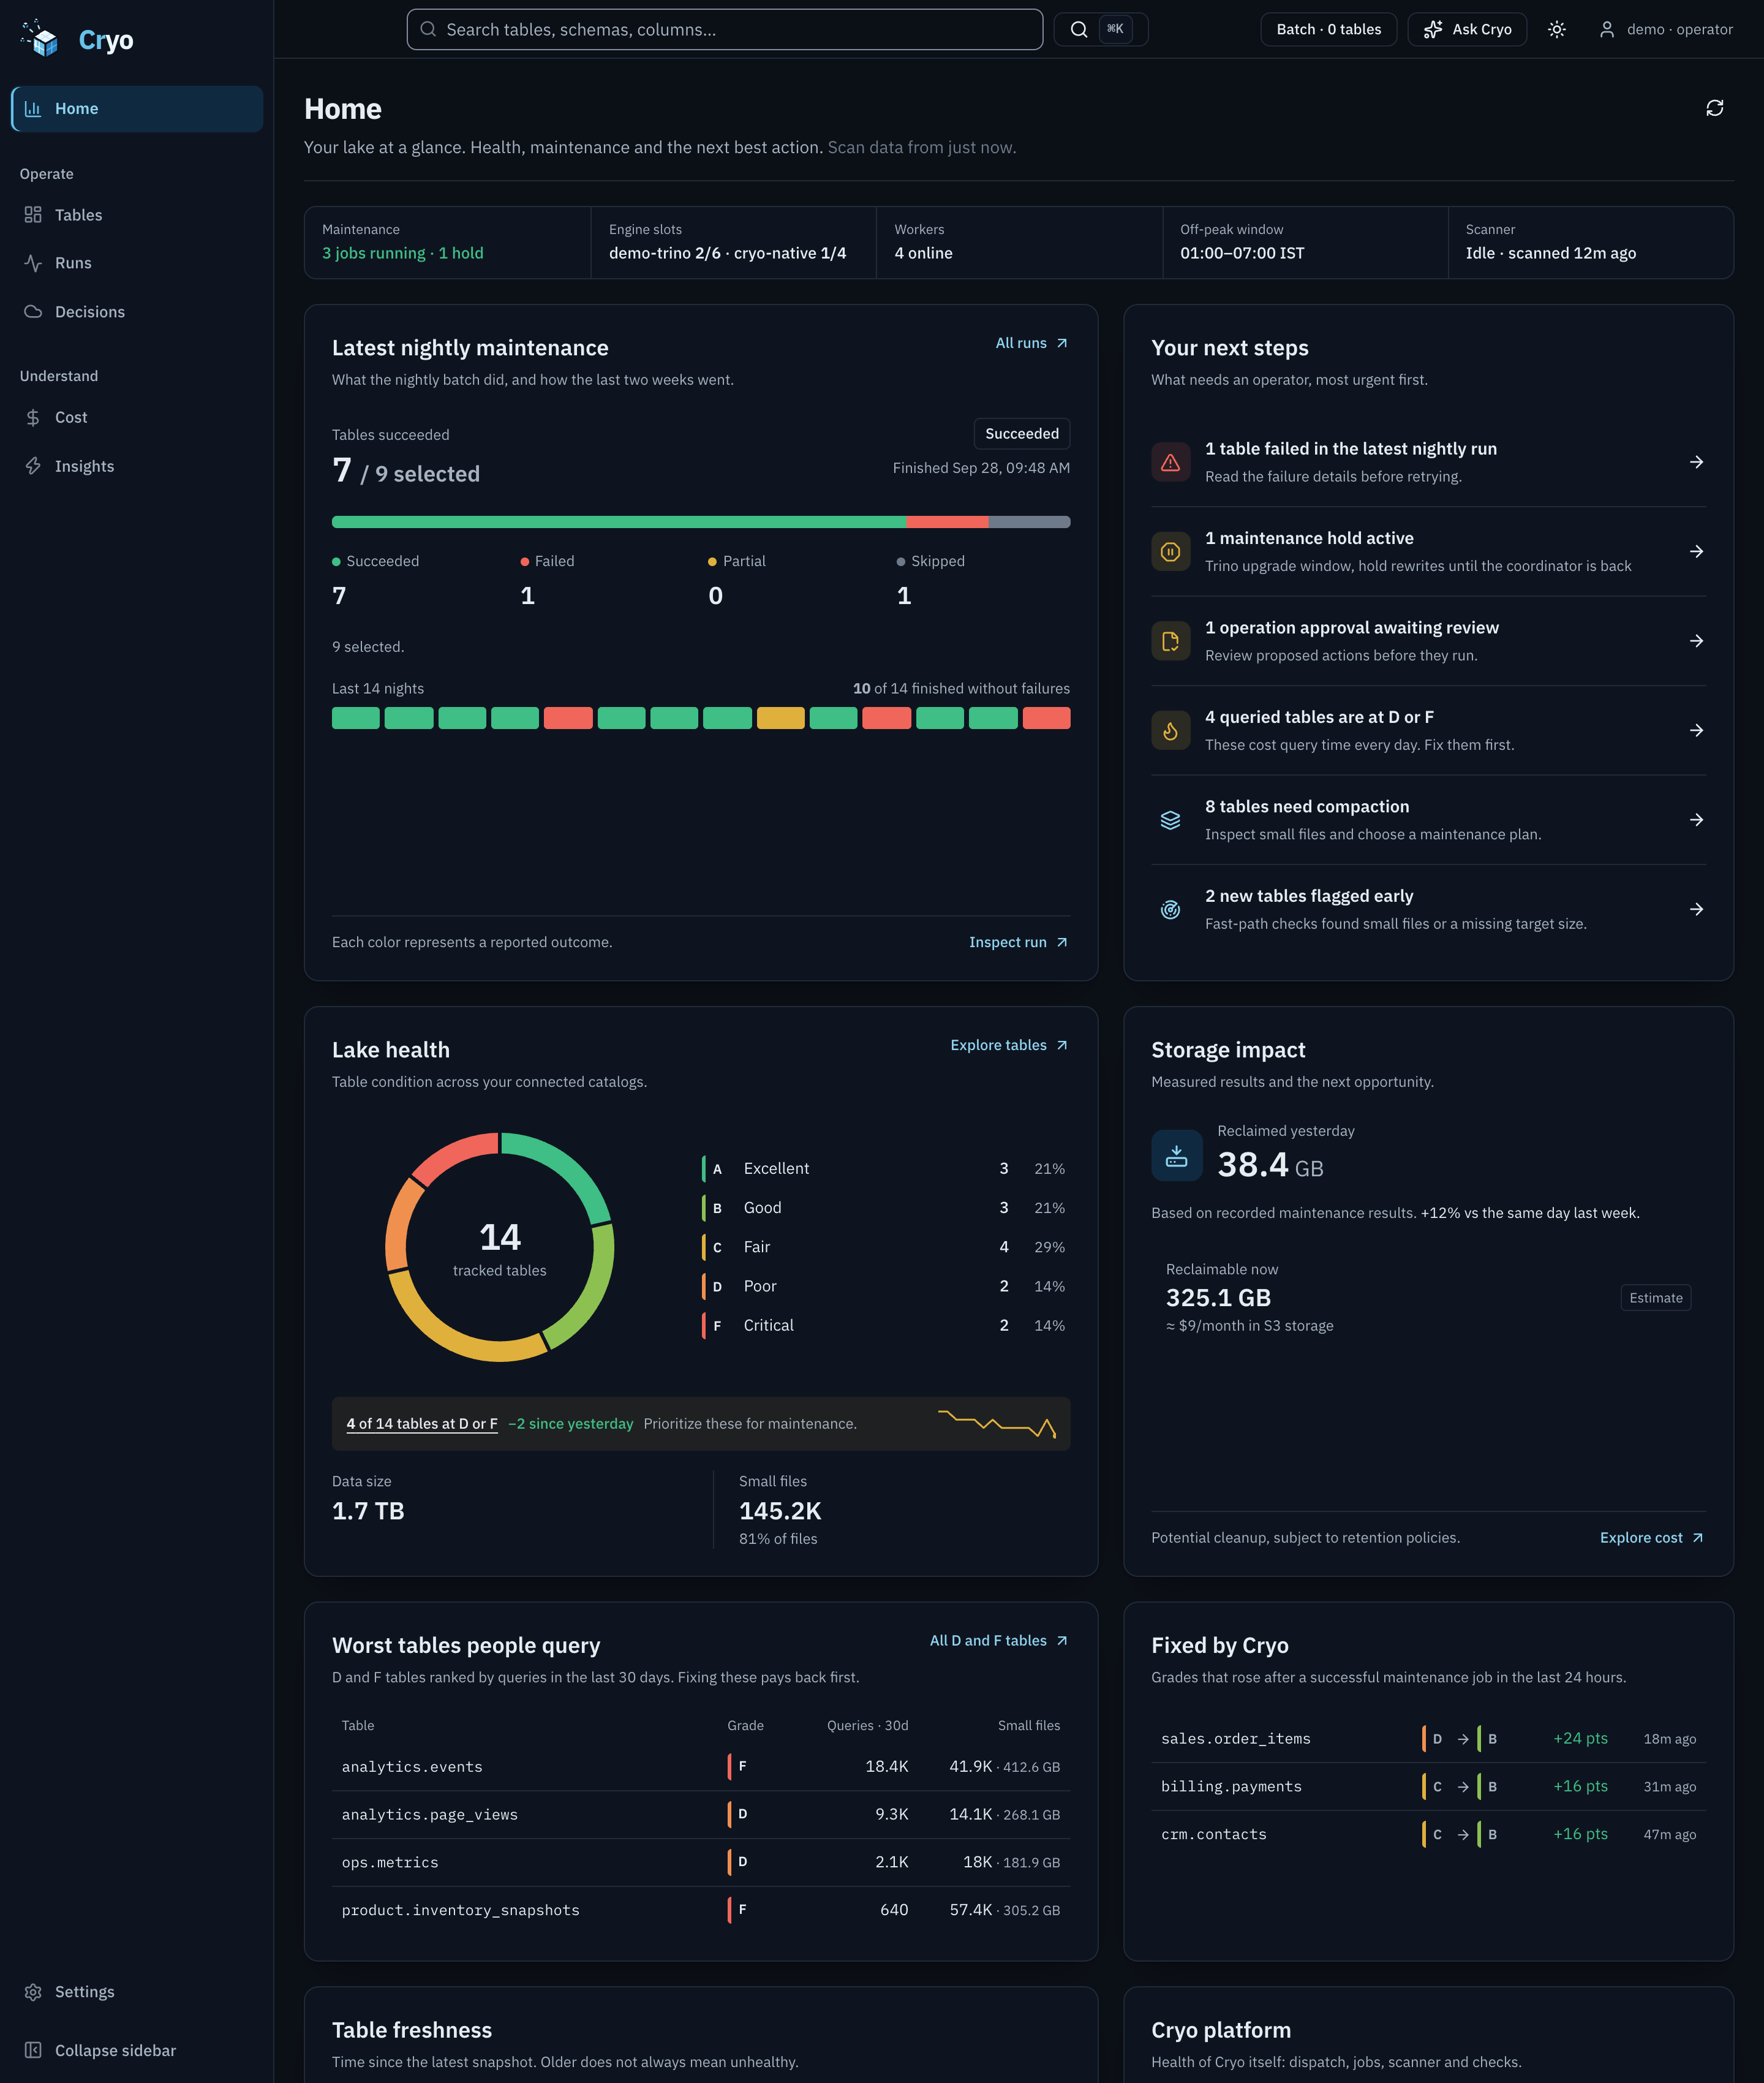
Task: Open arrow for 2 new tables flagged early
Action: [x=1696, y=909]
